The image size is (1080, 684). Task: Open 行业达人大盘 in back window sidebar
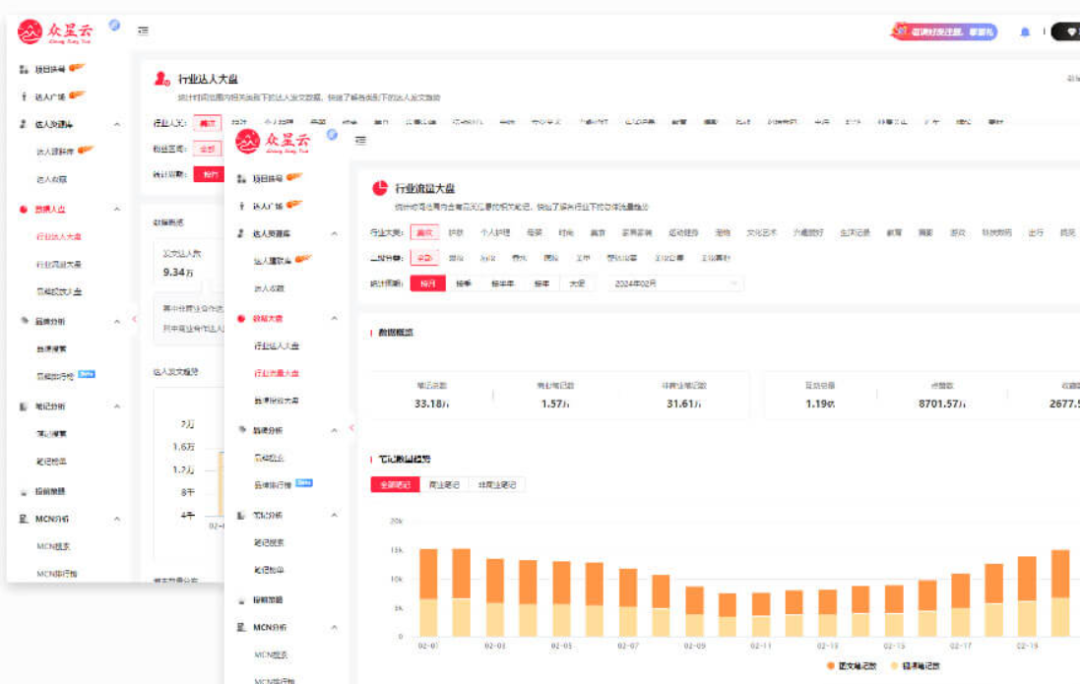59,236
